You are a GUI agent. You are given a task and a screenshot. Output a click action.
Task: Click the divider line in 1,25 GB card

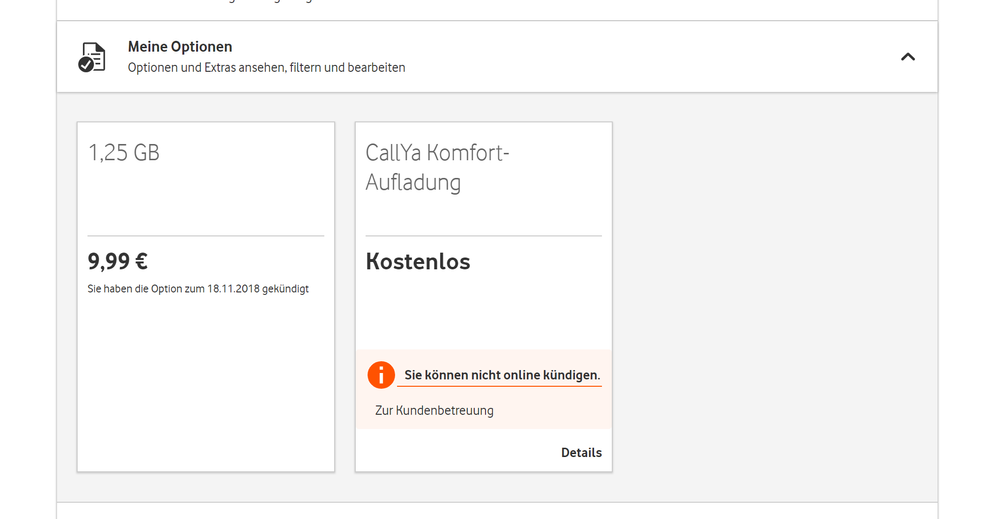[x=205, y=236]
